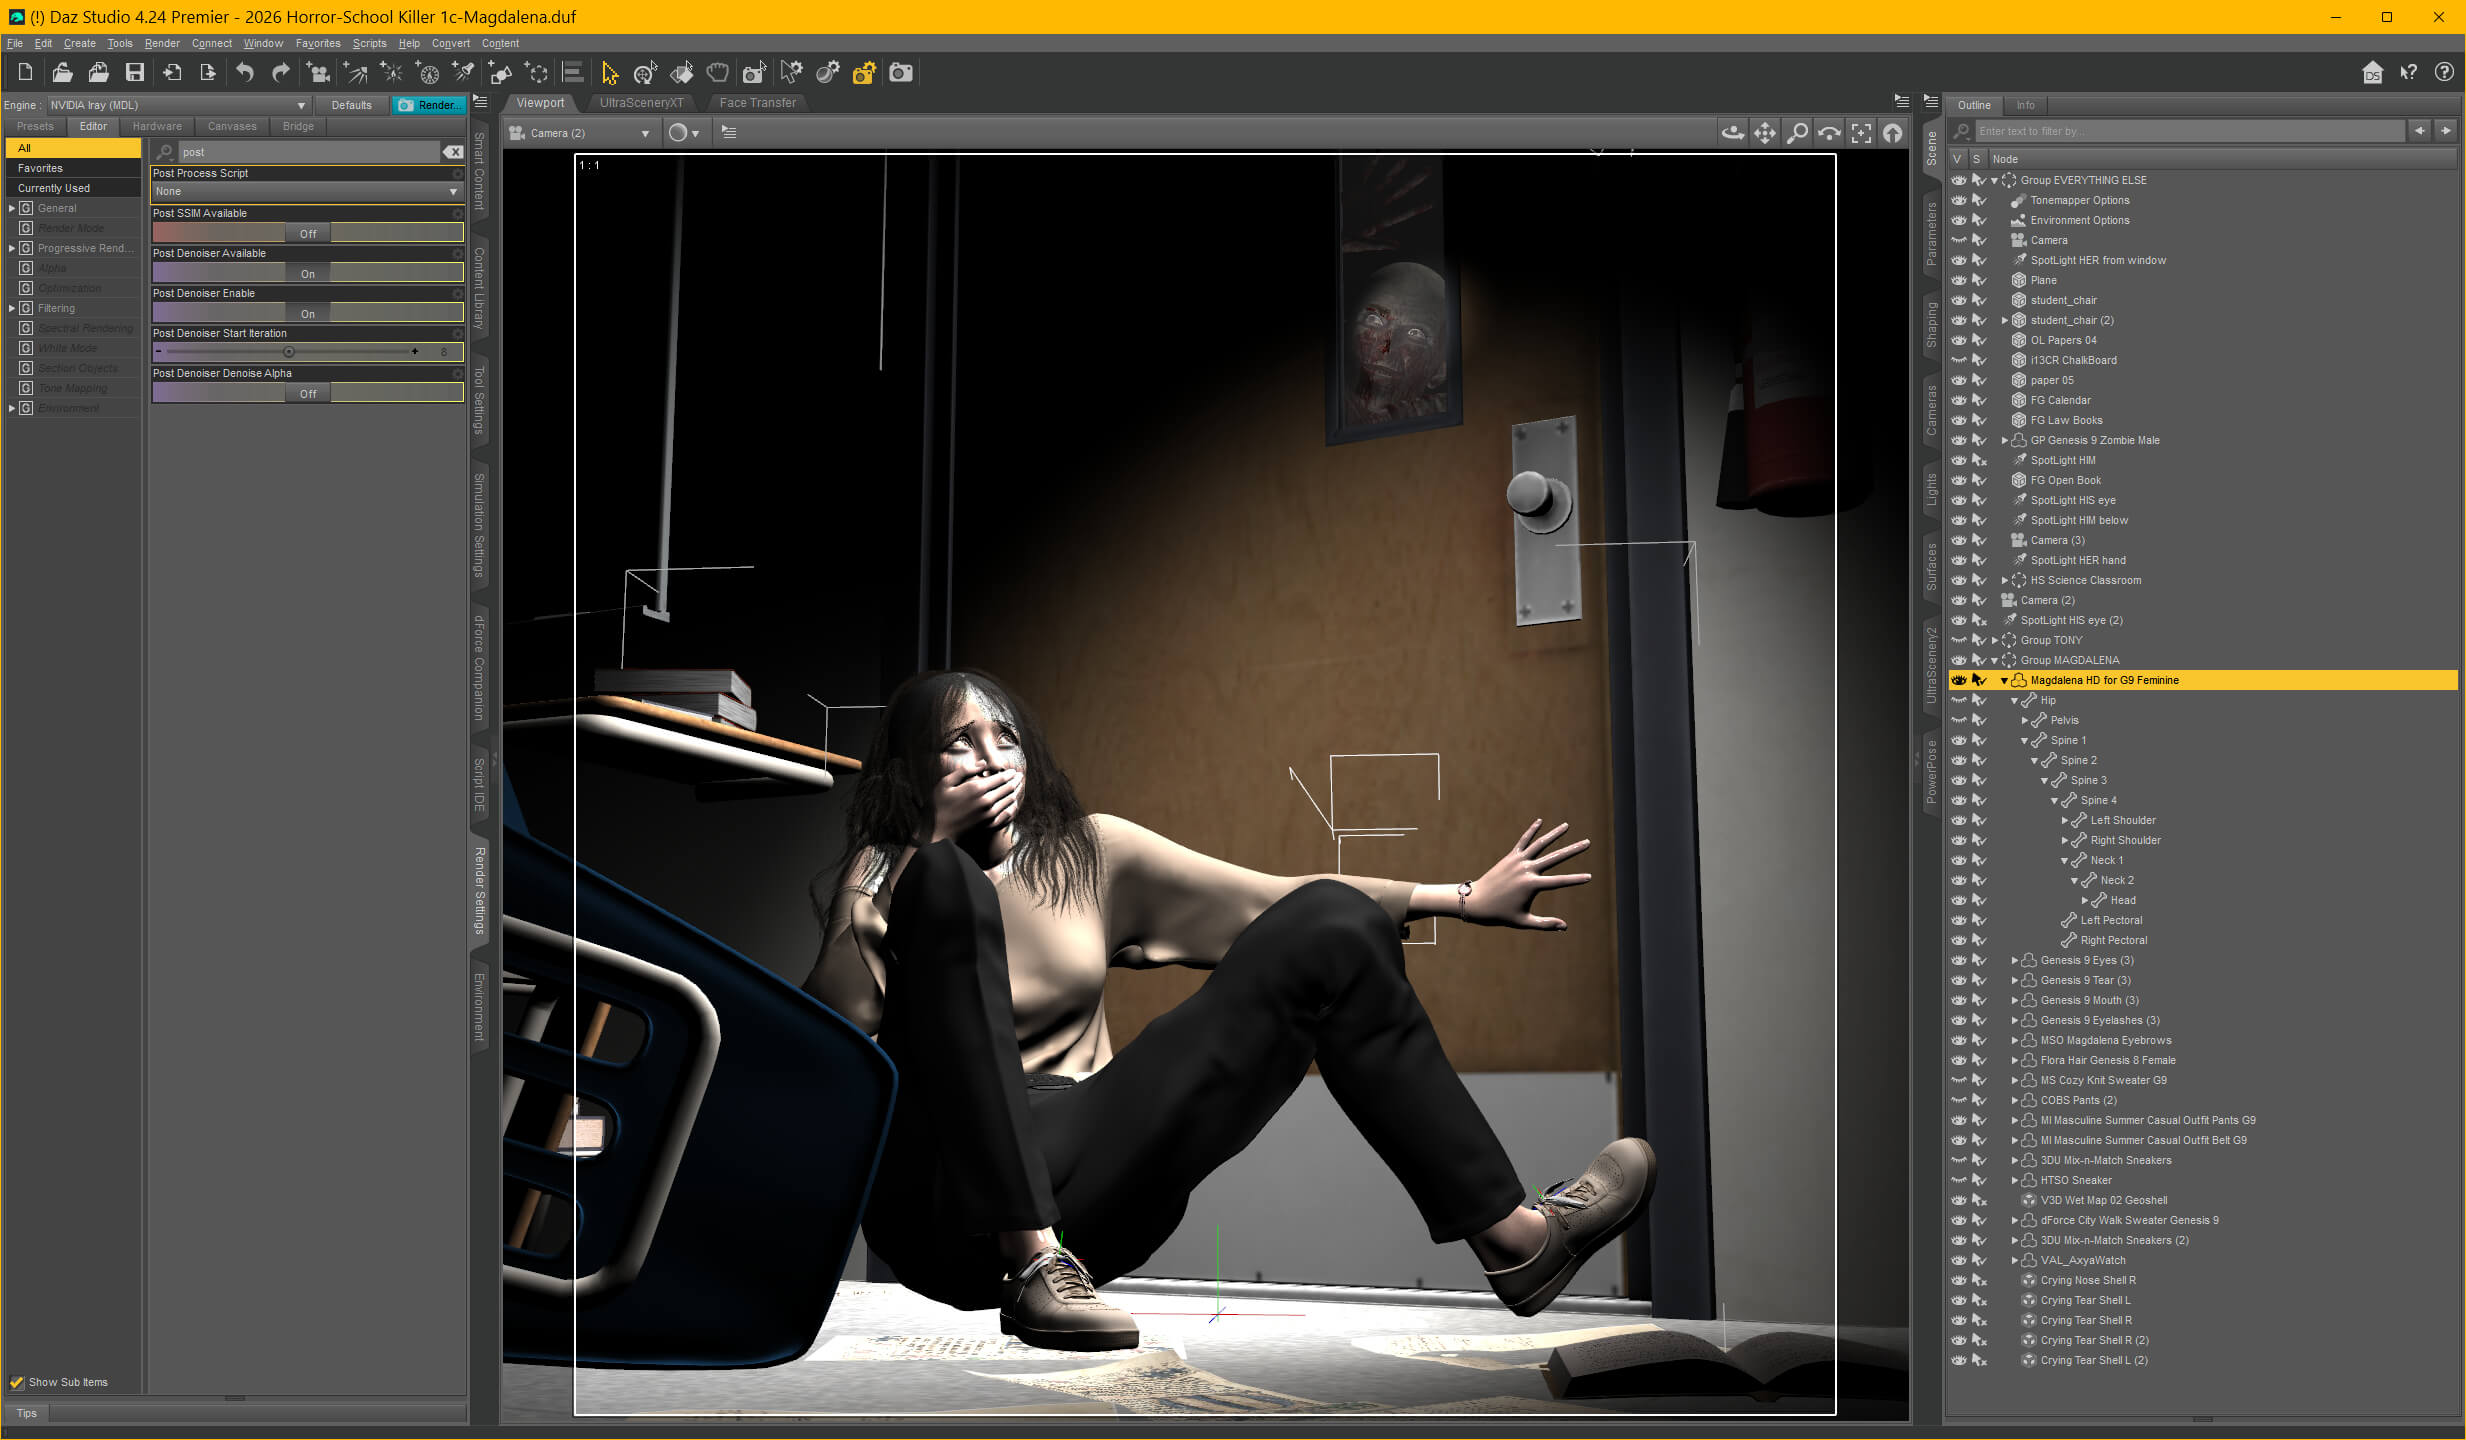Click the New scene file icon

coord(26,72)
